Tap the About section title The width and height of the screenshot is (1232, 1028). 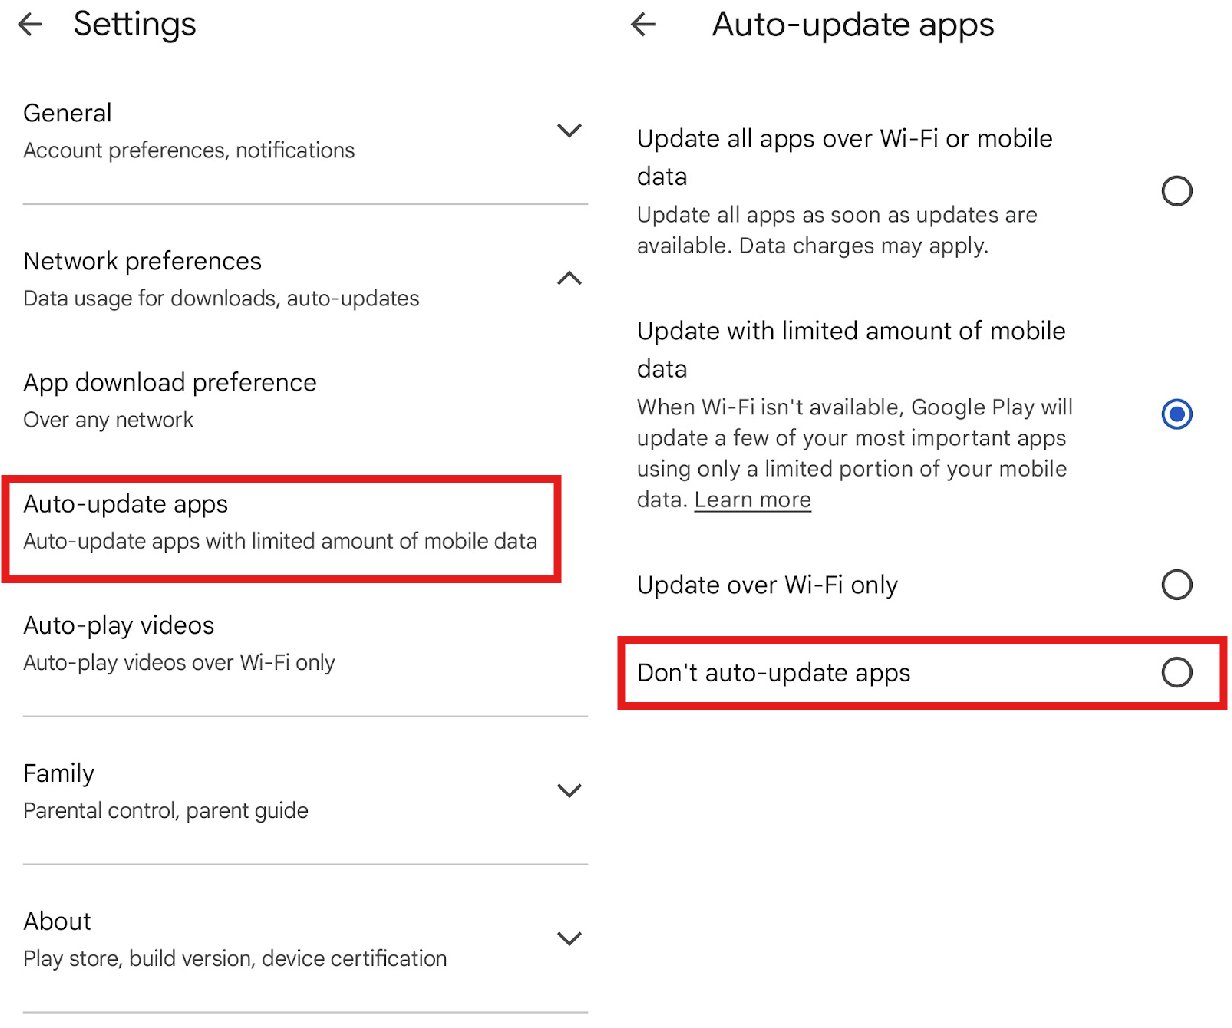click(x=57, y=921)
